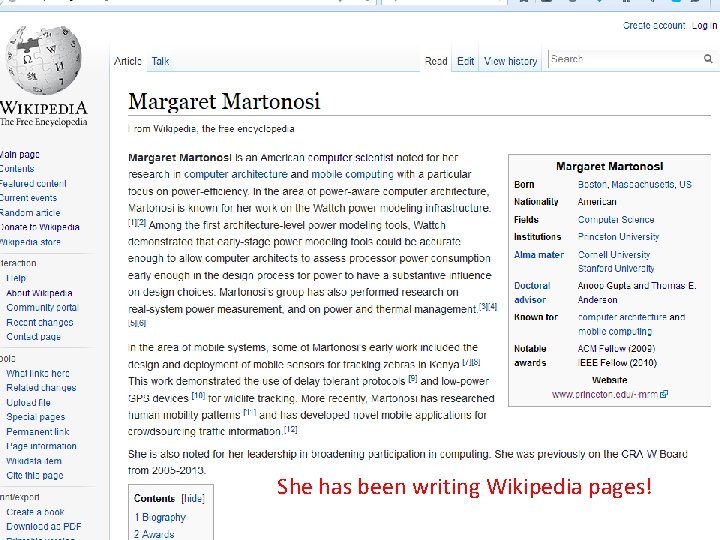The image size is (720, 540).
Task: Open the Talk tab
Action: coord(160,61)
